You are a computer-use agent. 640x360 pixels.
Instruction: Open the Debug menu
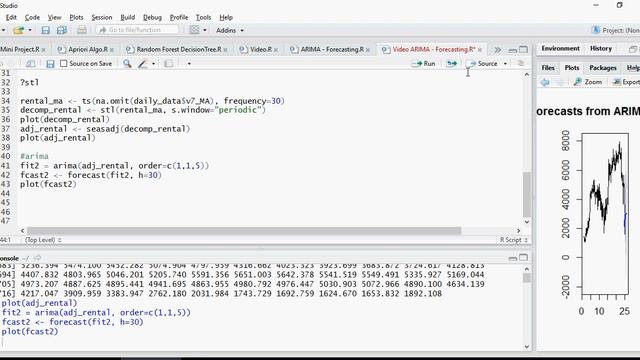tap(152, 17)
